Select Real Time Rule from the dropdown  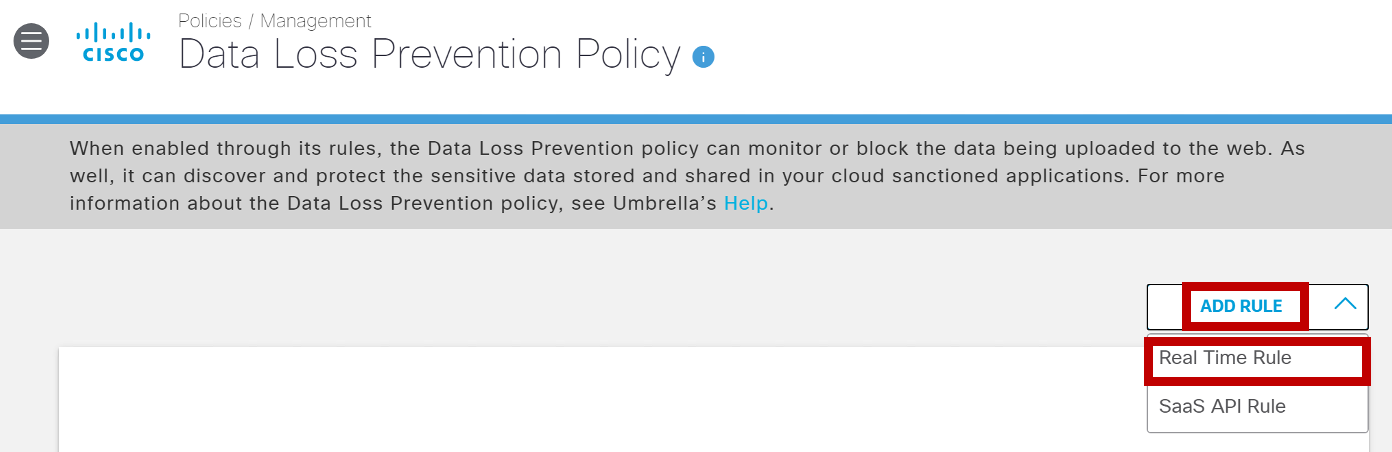[1225, 358]
